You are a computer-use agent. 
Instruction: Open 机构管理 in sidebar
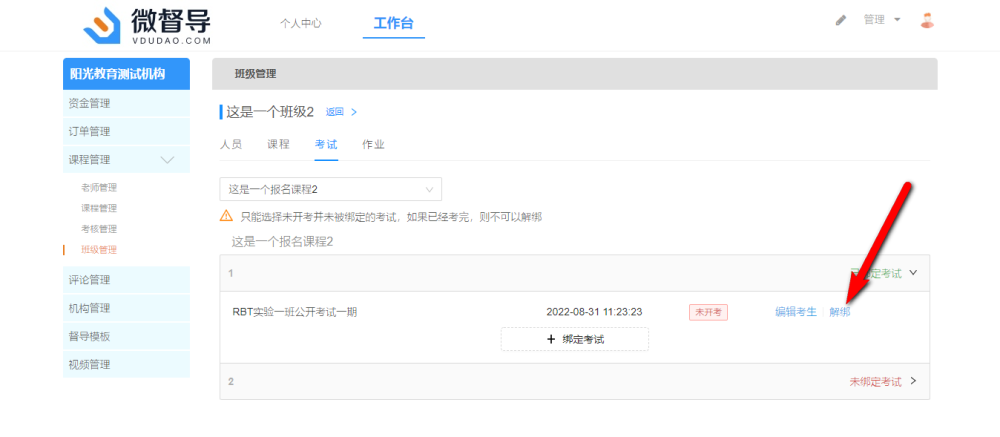[x=126, y=307]
